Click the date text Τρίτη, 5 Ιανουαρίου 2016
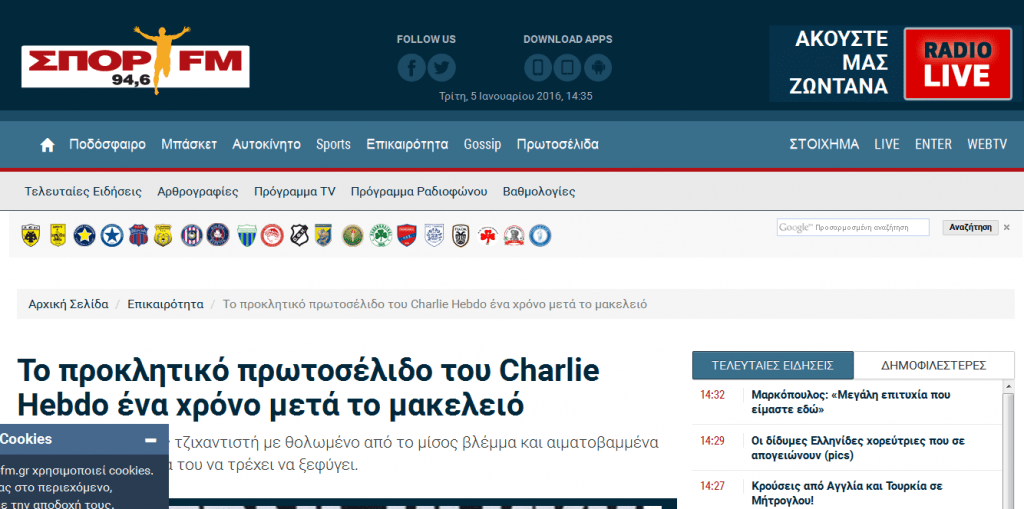The height and width of the screenshot is (509, 1024). pos(516,96)
